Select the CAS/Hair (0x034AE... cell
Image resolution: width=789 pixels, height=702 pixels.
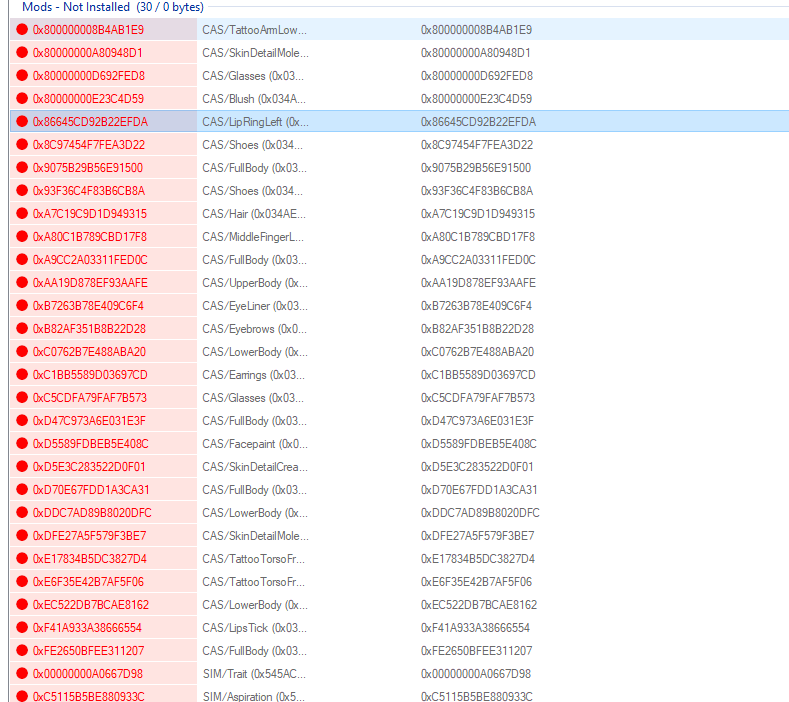(x=254, y=214)
